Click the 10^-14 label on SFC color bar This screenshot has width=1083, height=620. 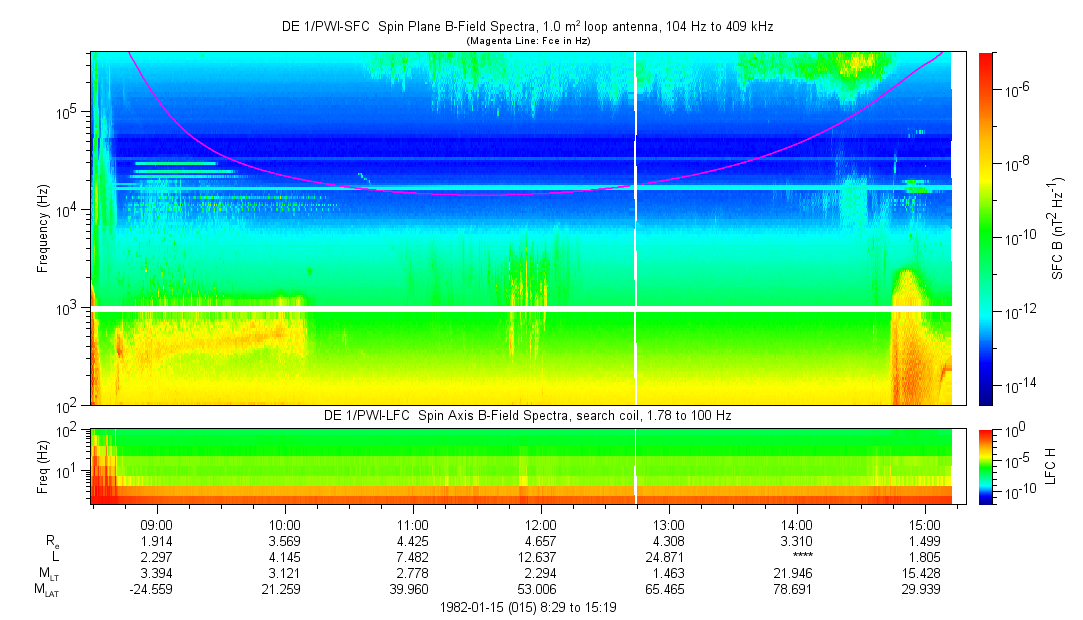click(1018, 386)
